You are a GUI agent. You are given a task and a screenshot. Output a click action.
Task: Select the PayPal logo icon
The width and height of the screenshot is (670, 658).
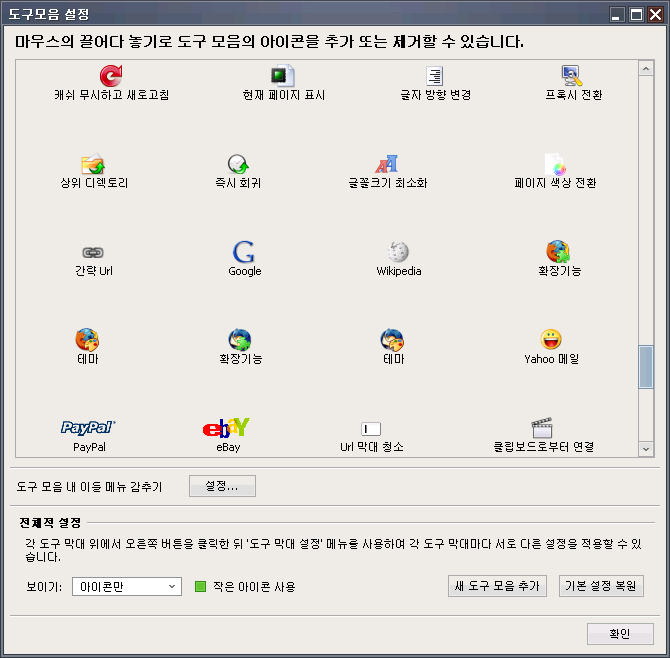[x=88, y=427]
